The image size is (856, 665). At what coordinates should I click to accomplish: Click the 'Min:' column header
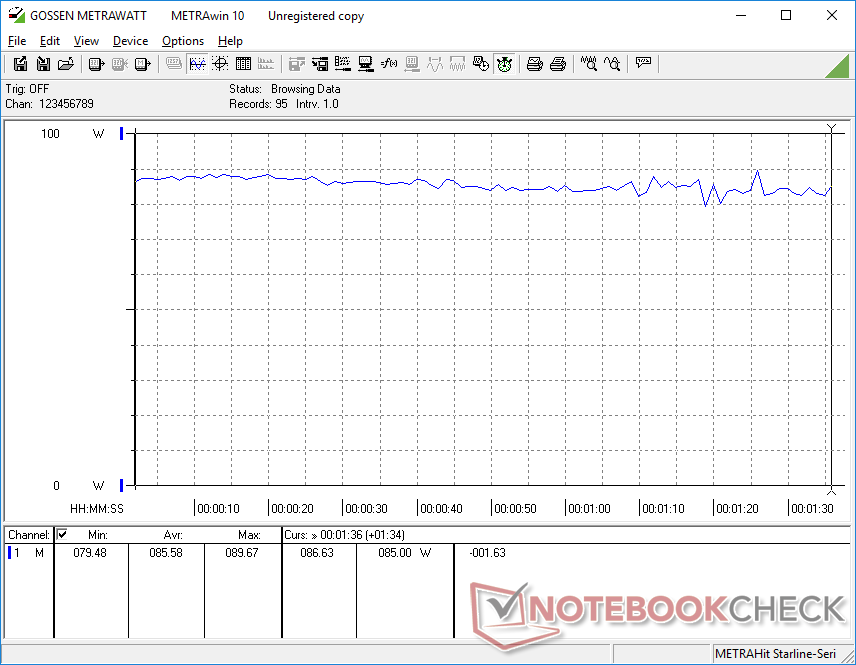click(x=98, y=535)
